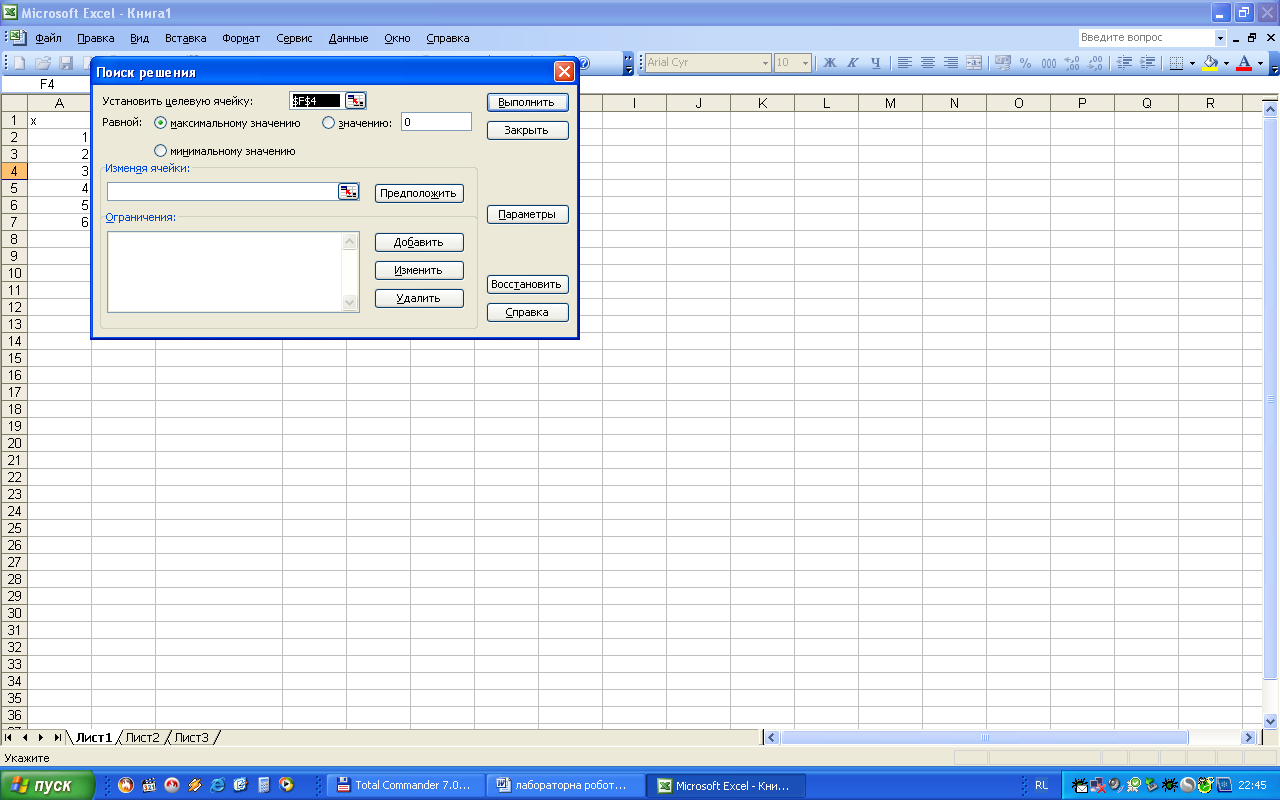Open the Вставка menu
Image resolution: width=1280 pixels, height=800 pixels.
(185, 38)
